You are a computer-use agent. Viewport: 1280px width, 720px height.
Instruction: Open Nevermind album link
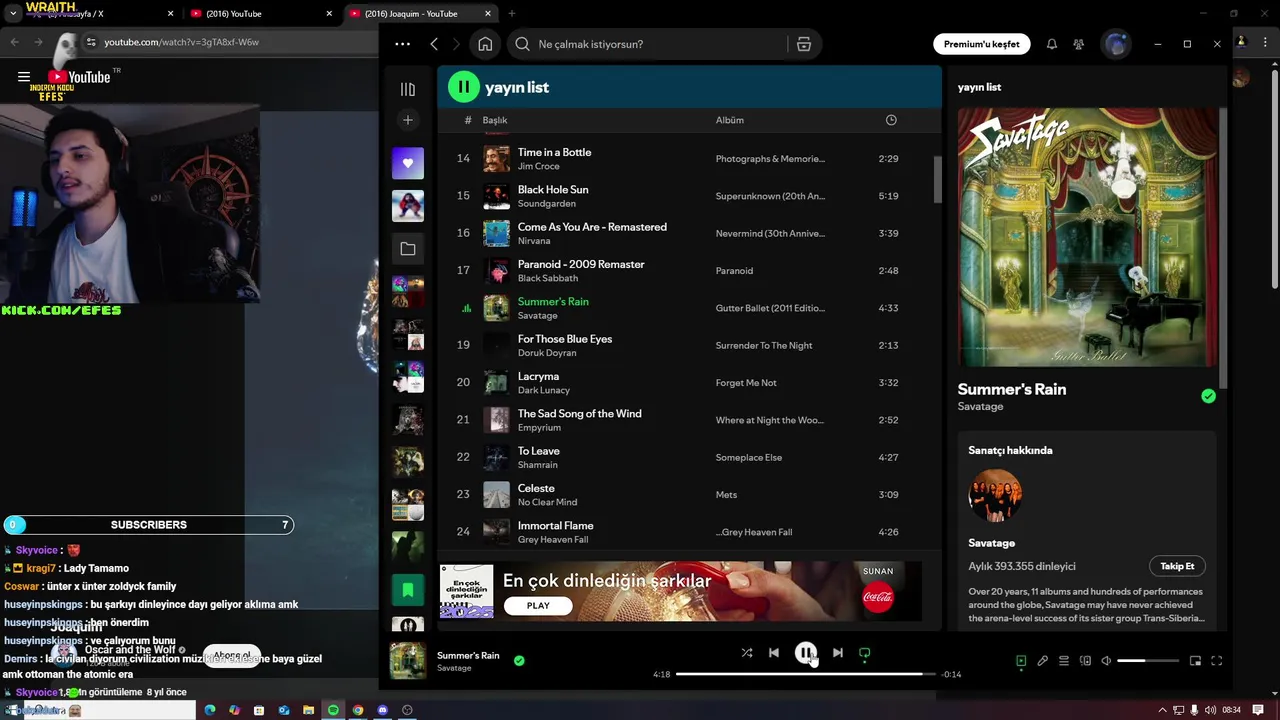pyautogui.click(x=770, y=233)
